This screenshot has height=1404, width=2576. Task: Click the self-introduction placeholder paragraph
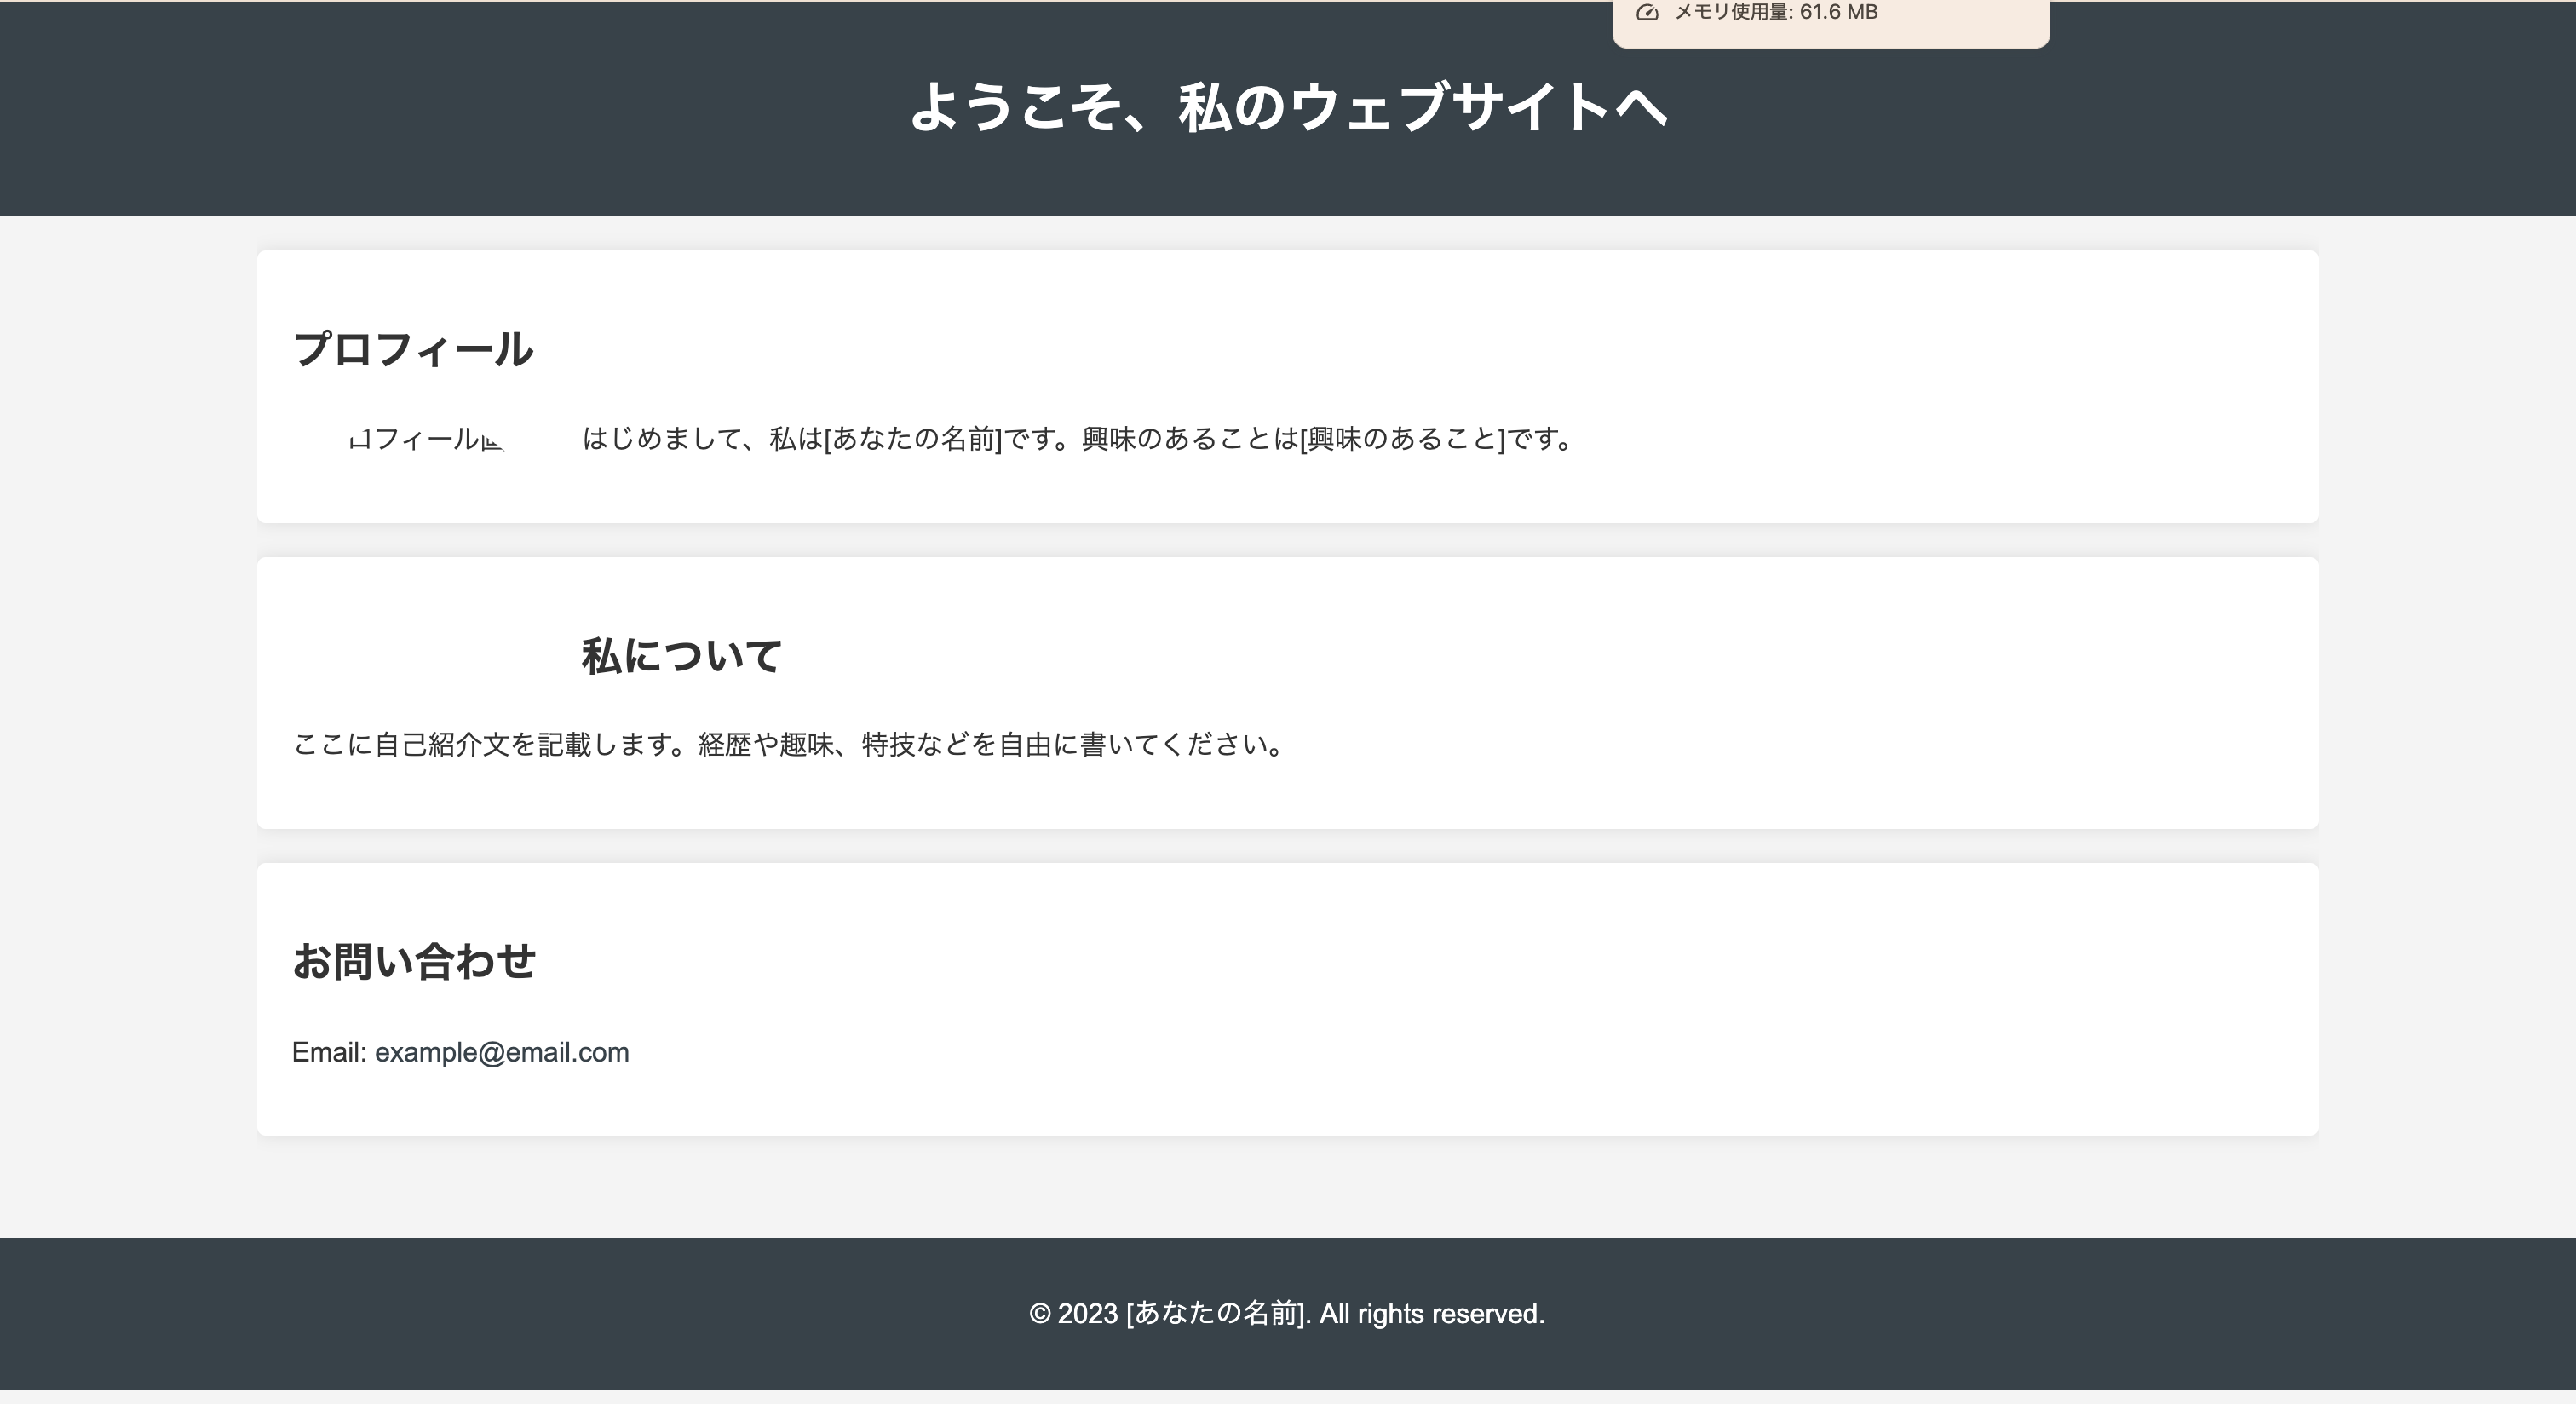(x=788, y=744)
